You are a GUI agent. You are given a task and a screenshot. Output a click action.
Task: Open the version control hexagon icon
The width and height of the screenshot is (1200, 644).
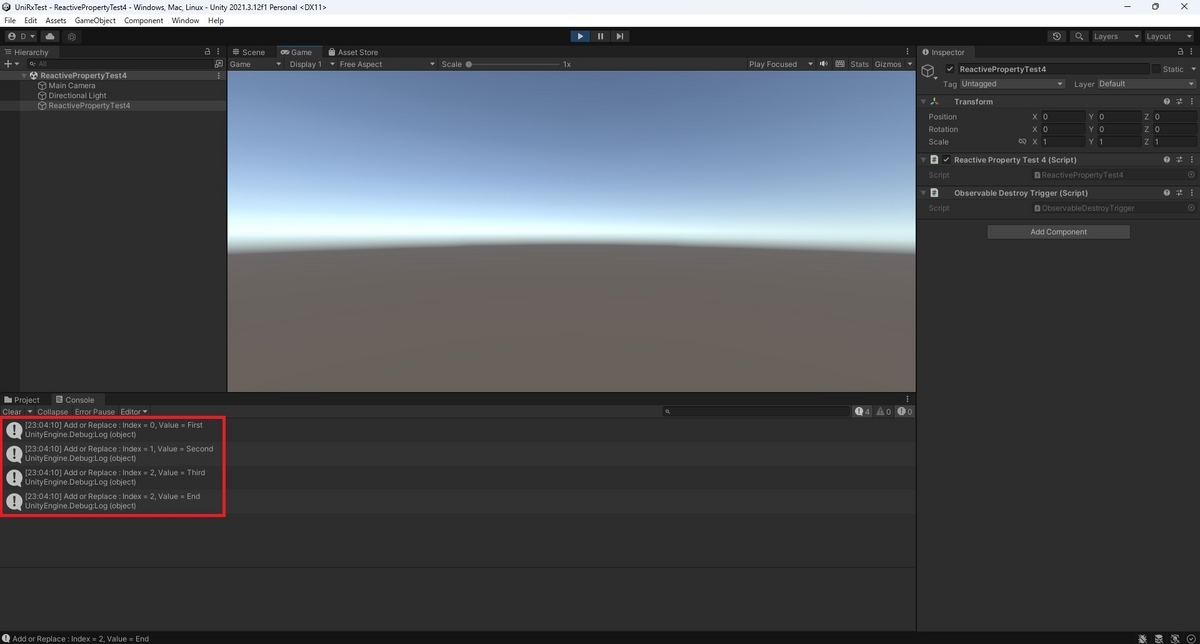click(71, 36)
